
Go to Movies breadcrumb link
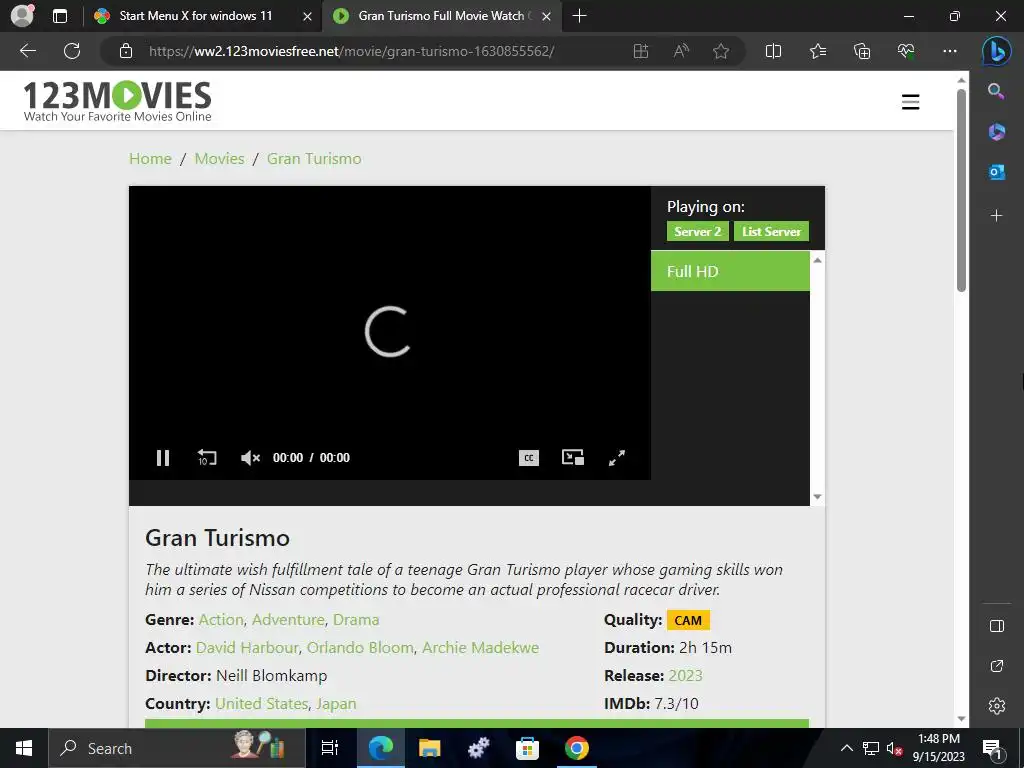(219, 159)
